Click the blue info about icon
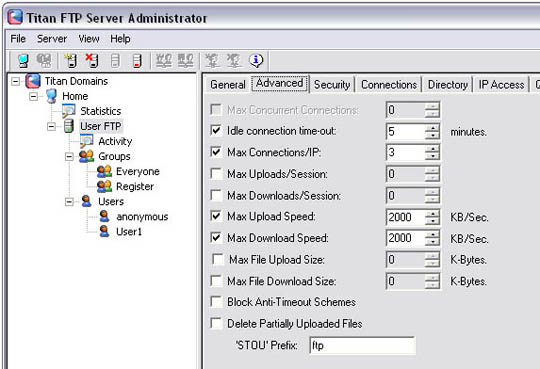Viewport: 540px width, 369px height. (256, 61)
